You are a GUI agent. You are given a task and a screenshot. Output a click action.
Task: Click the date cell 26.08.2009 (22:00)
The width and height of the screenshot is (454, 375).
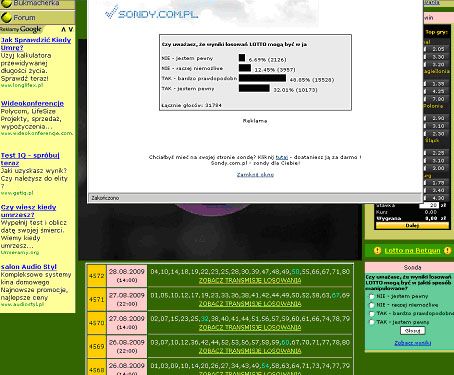[x=127, y=346]
